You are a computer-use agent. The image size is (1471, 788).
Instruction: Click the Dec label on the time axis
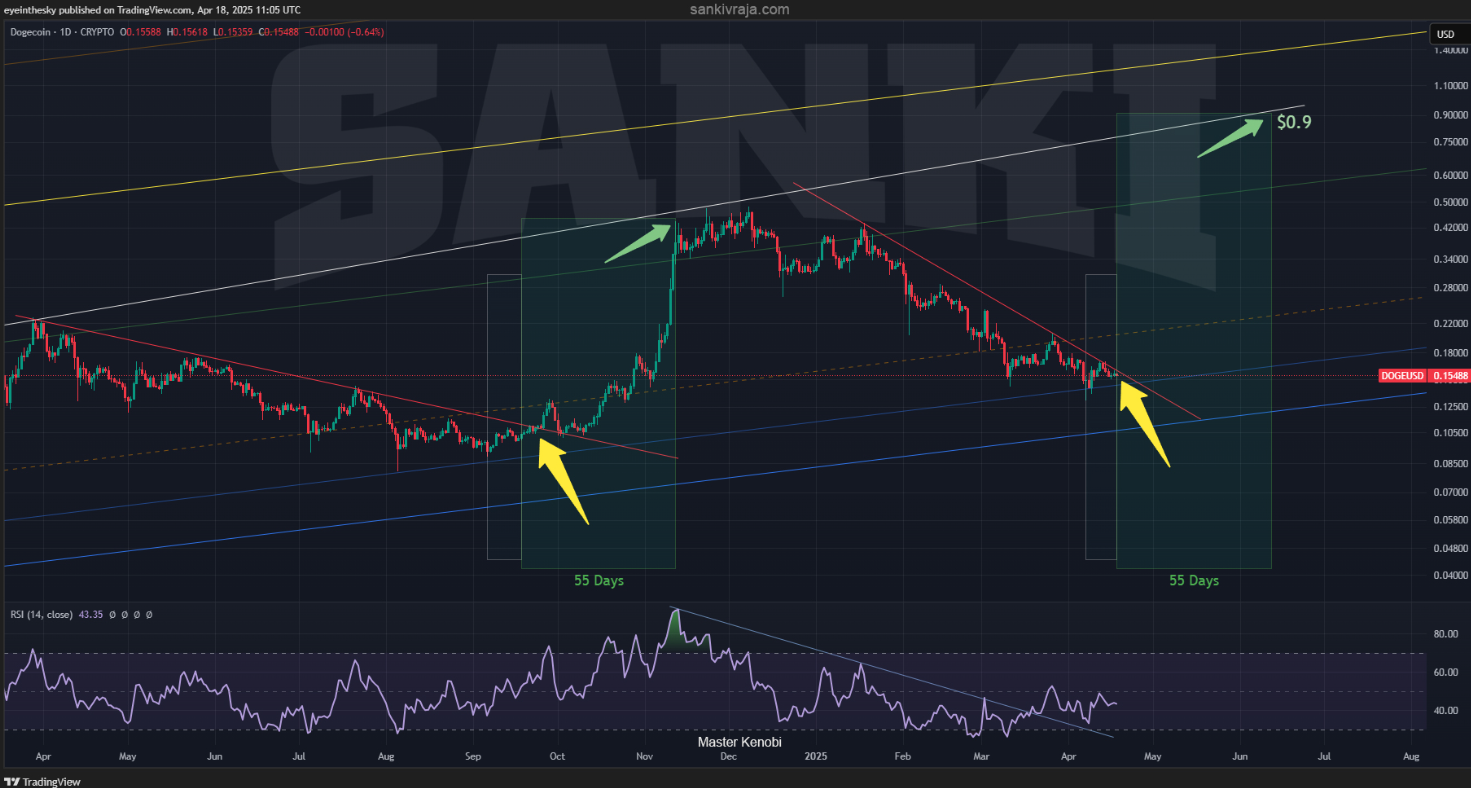(728, 758)
